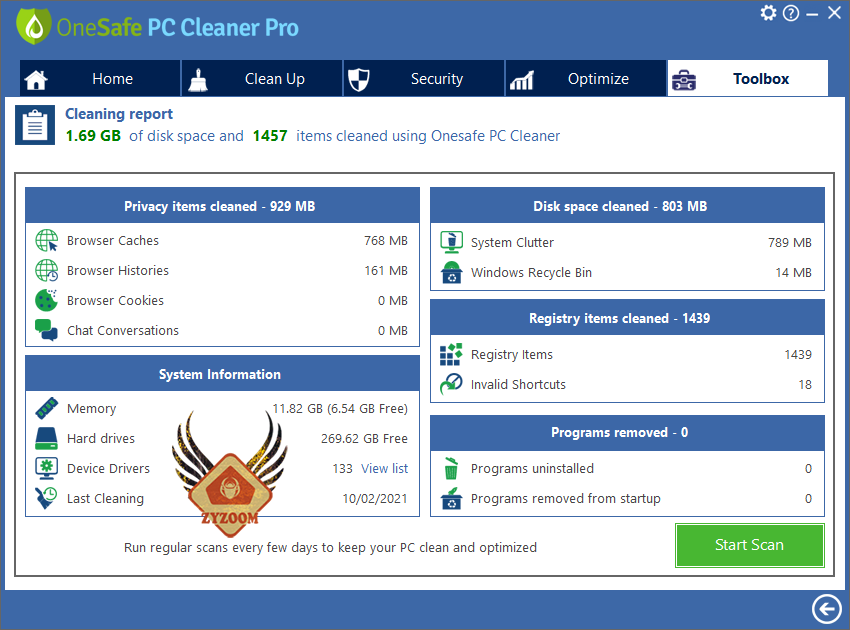Click the Hard drives label
The width and height of the screenshot is (850, 630).
point(101,438)
